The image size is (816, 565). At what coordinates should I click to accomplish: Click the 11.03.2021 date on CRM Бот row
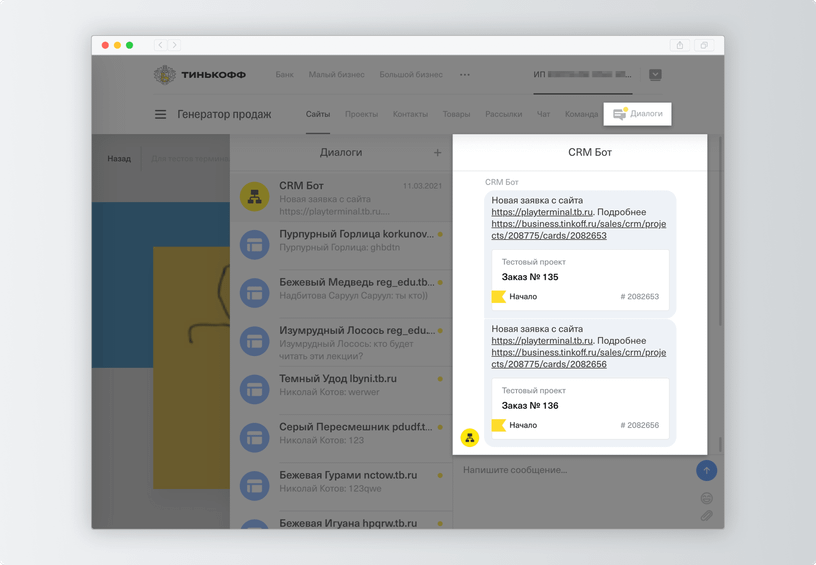[423, 186]
